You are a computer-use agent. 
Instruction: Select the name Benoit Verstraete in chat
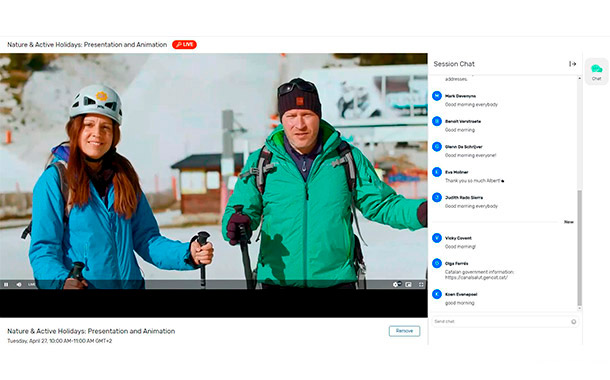463,121
